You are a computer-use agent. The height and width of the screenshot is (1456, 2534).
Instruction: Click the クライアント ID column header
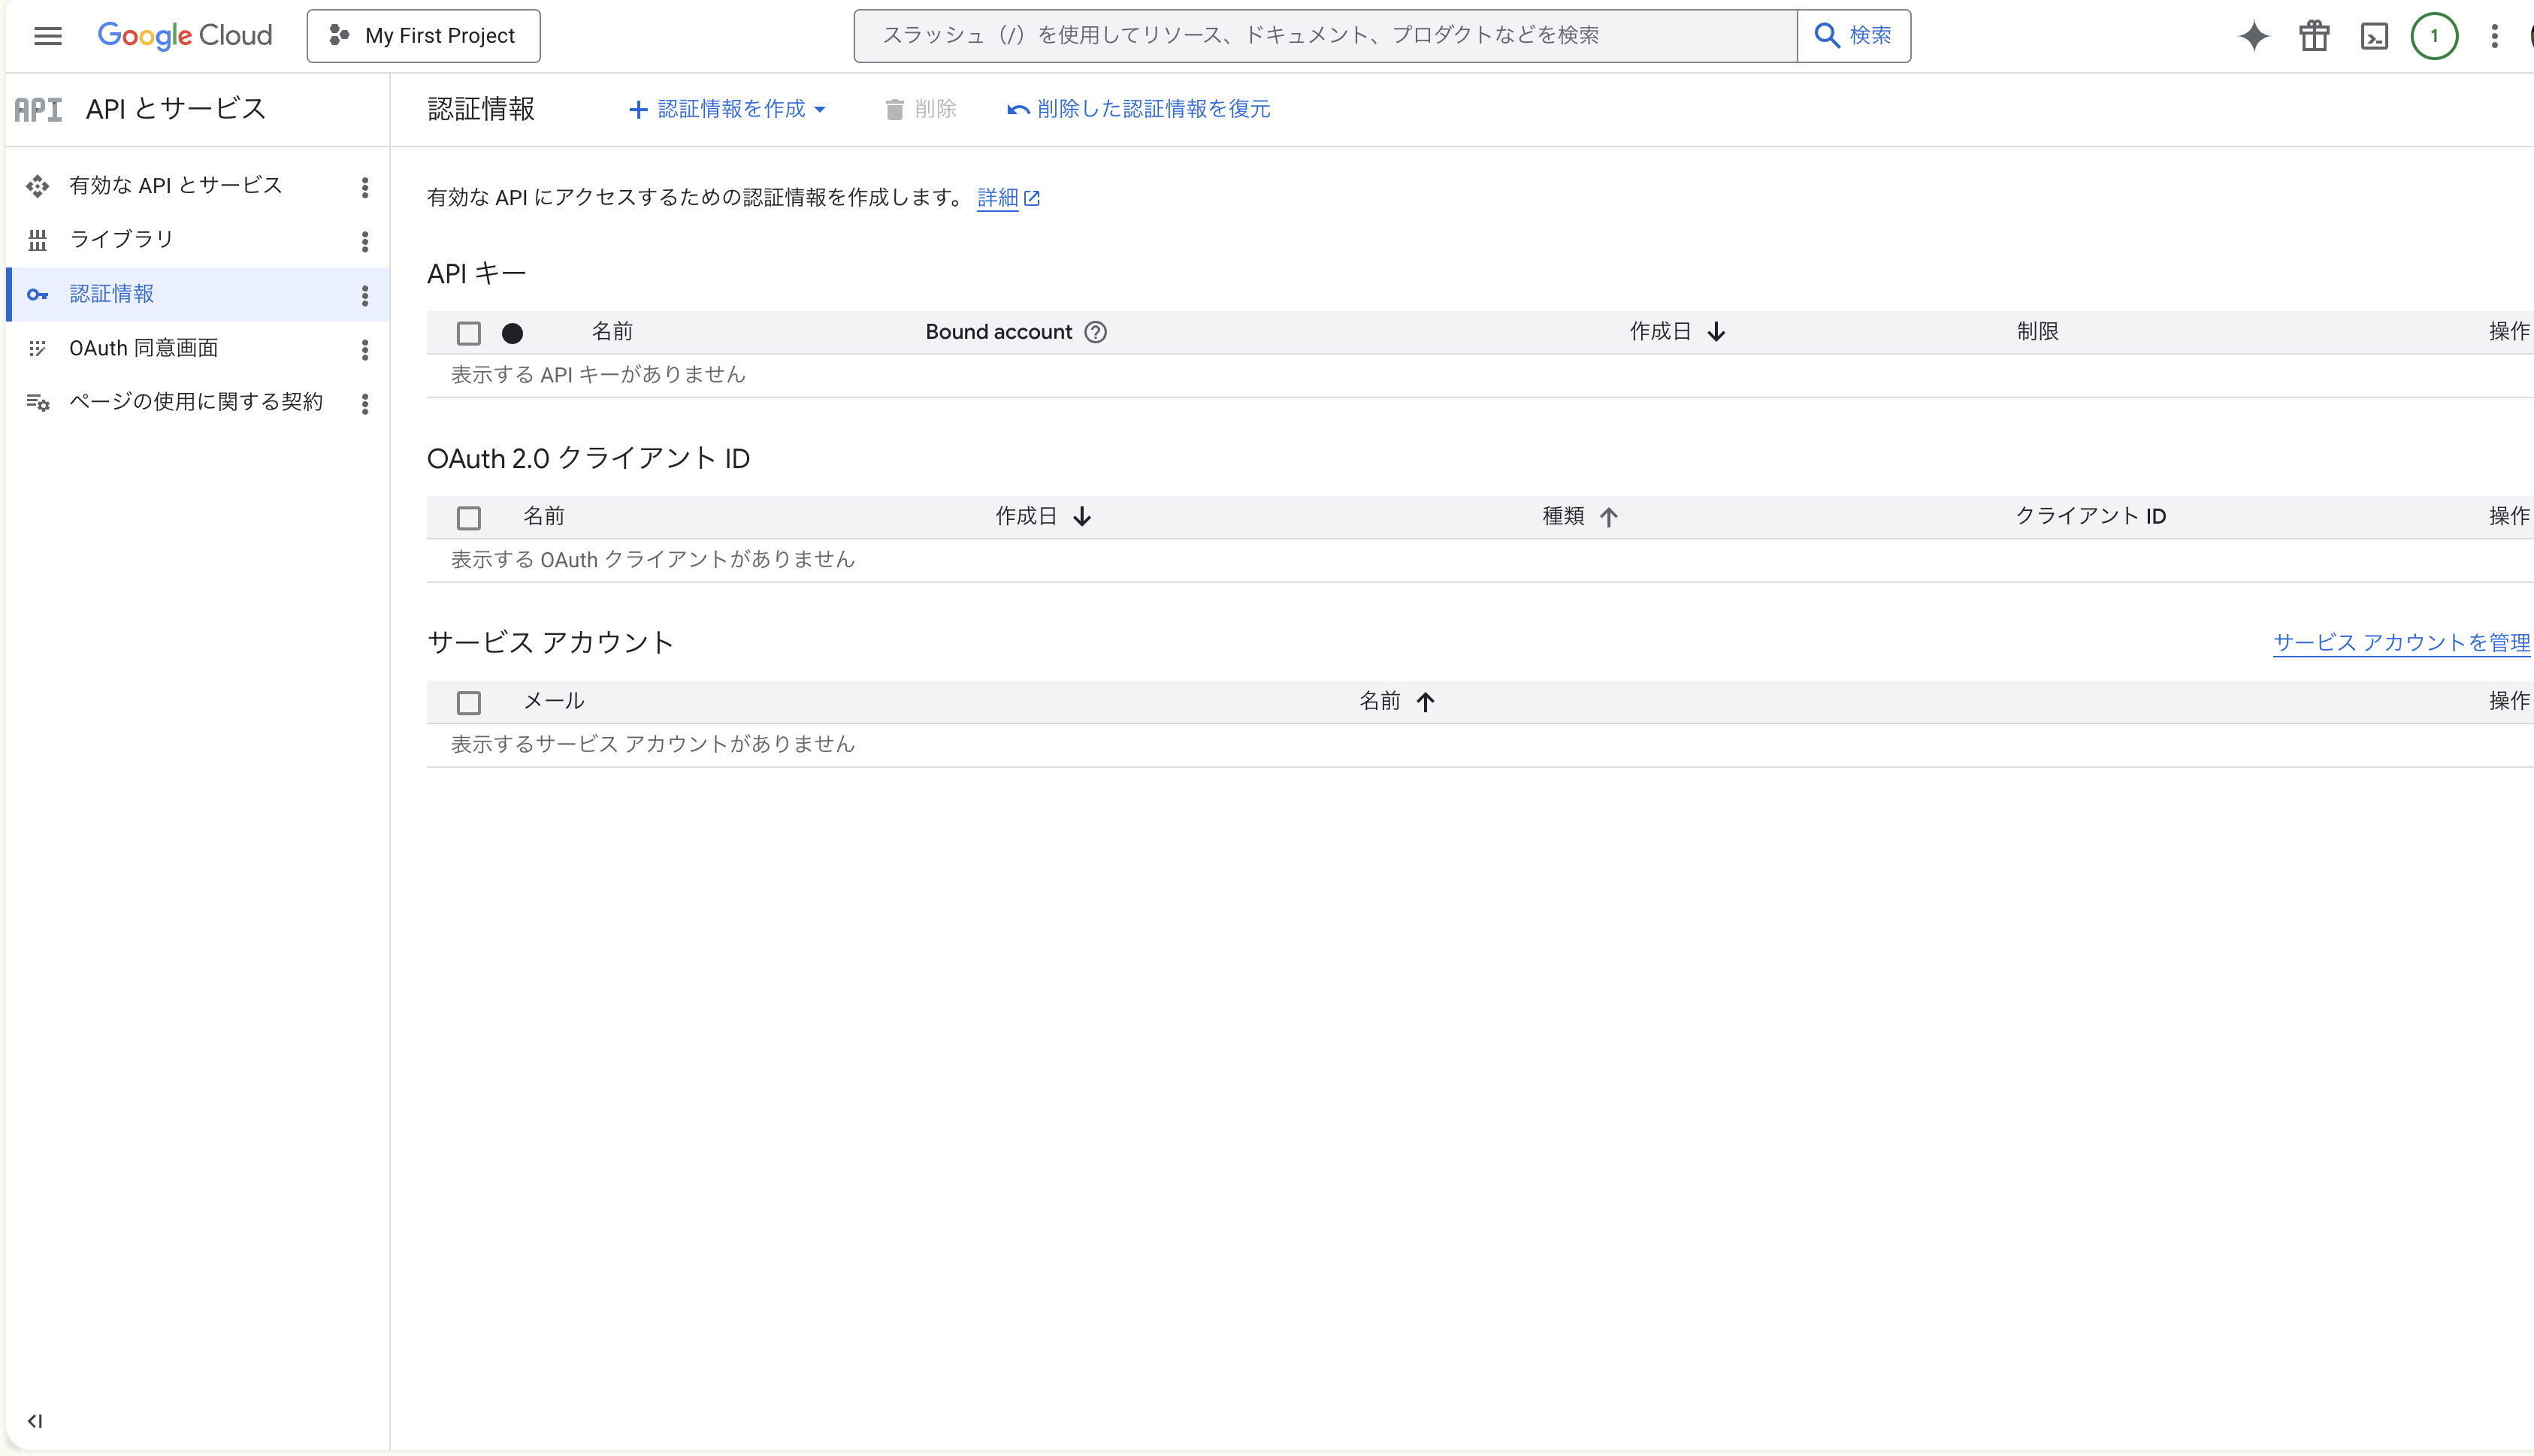(x=2090, y=516)
